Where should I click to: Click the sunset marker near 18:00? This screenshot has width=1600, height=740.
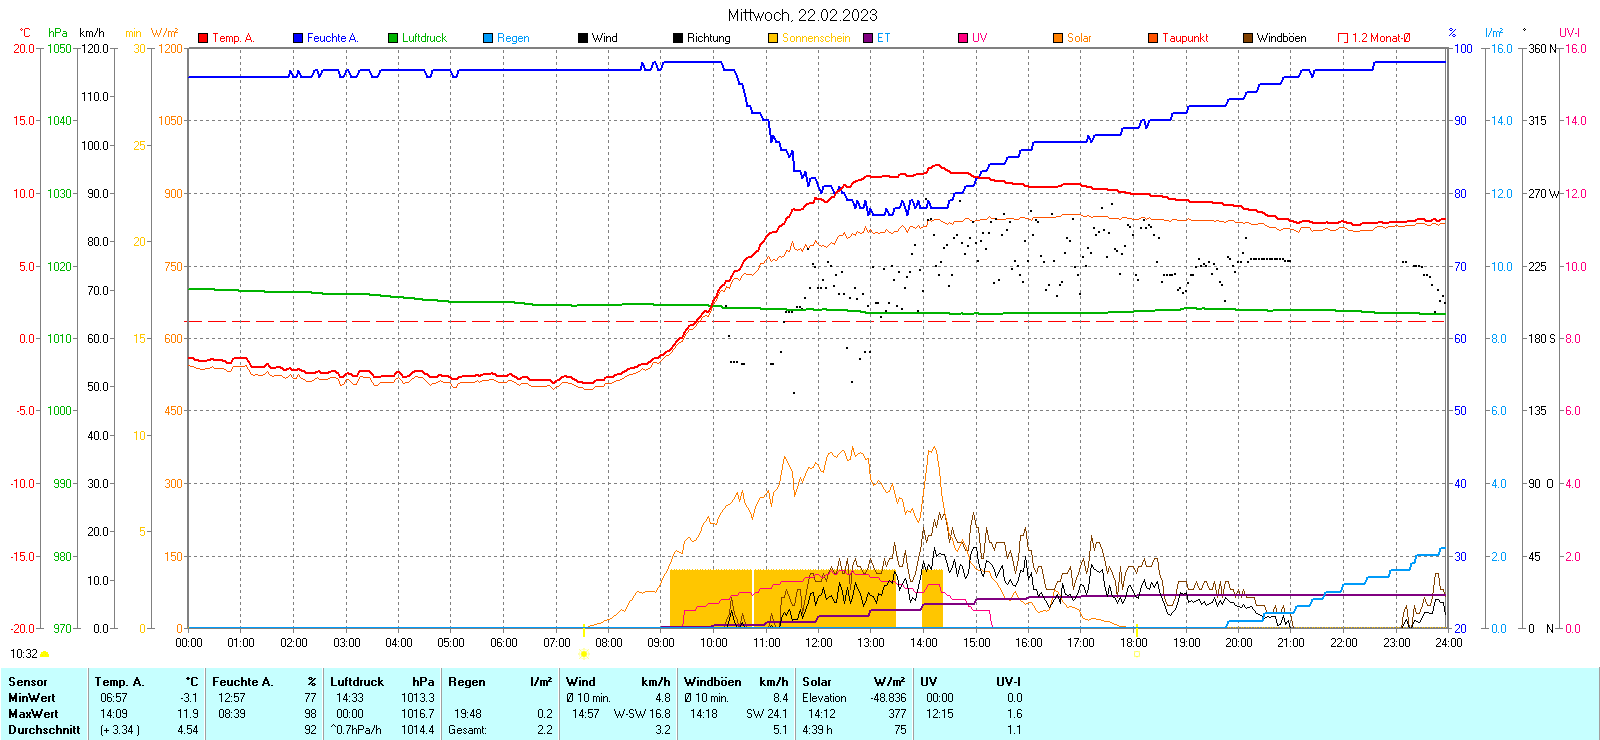point(1136,654)
